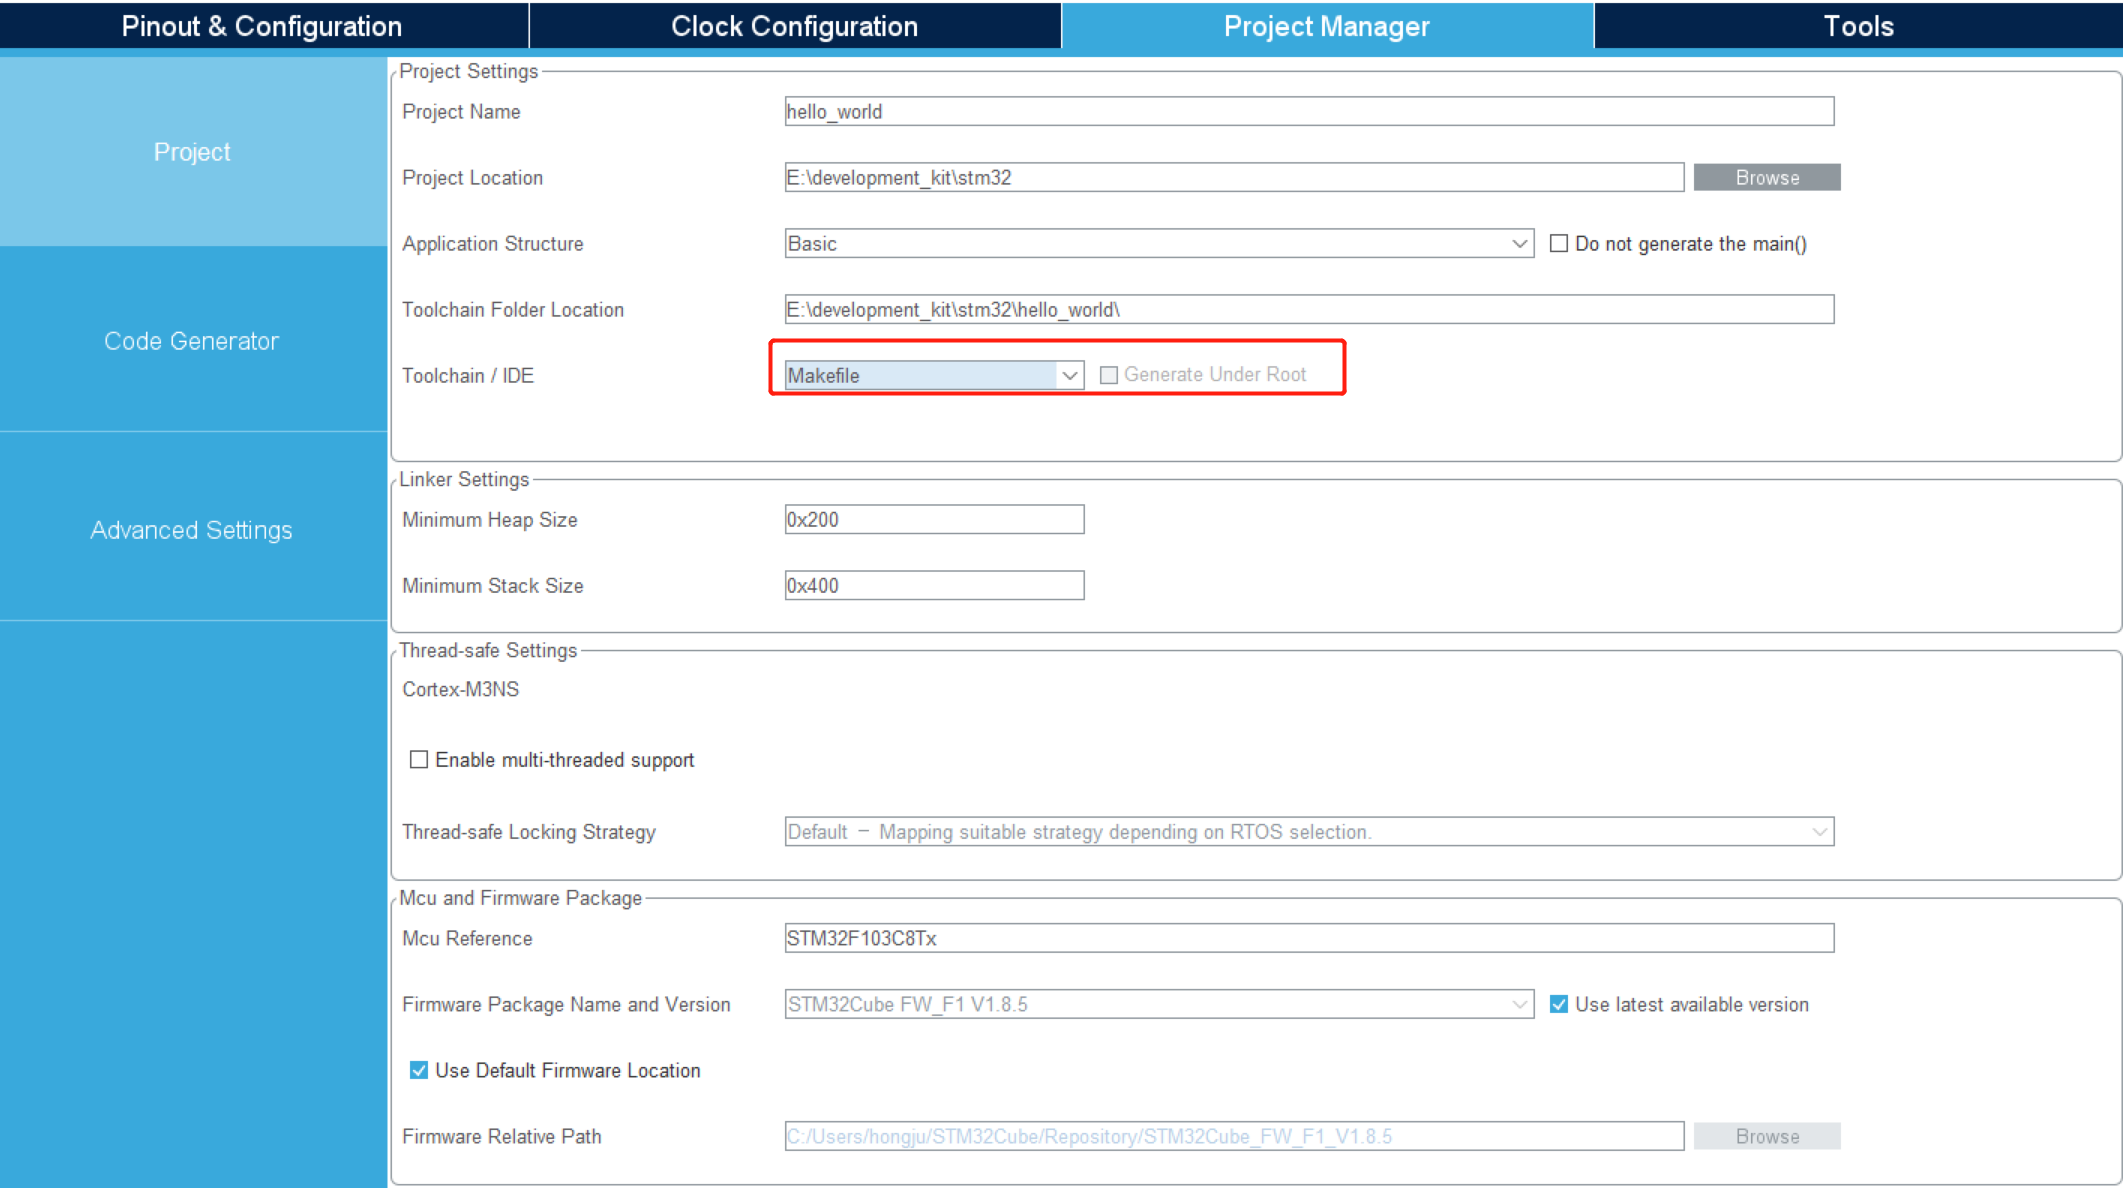The width and height of the screenshot is (2123, 1188).
Task: Open Toolchain / IDE Makefile dropdown
Action: [x=934, y=375]
